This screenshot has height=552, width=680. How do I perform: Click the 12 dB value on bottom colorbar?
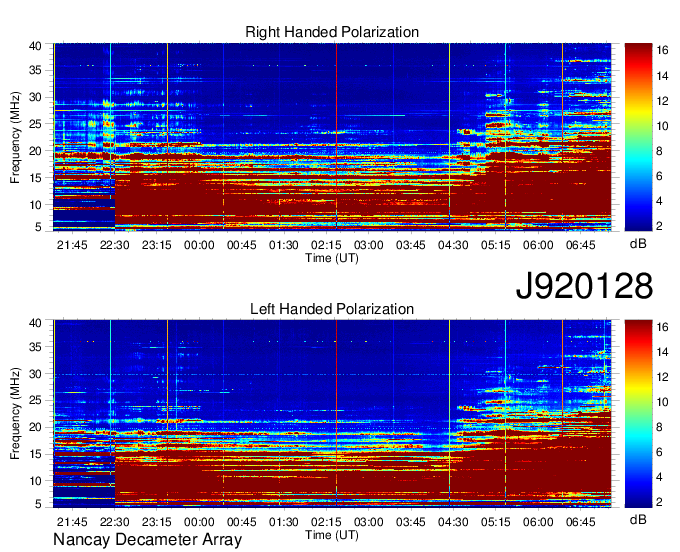click(x=662, y=377)
